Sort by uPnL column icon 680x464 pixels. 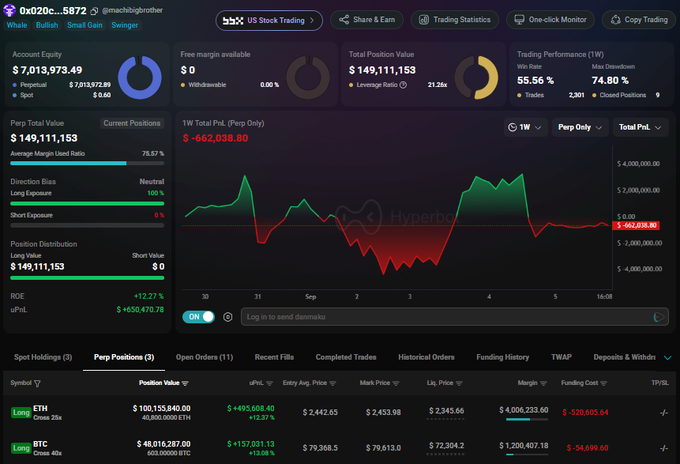point(269,383)
